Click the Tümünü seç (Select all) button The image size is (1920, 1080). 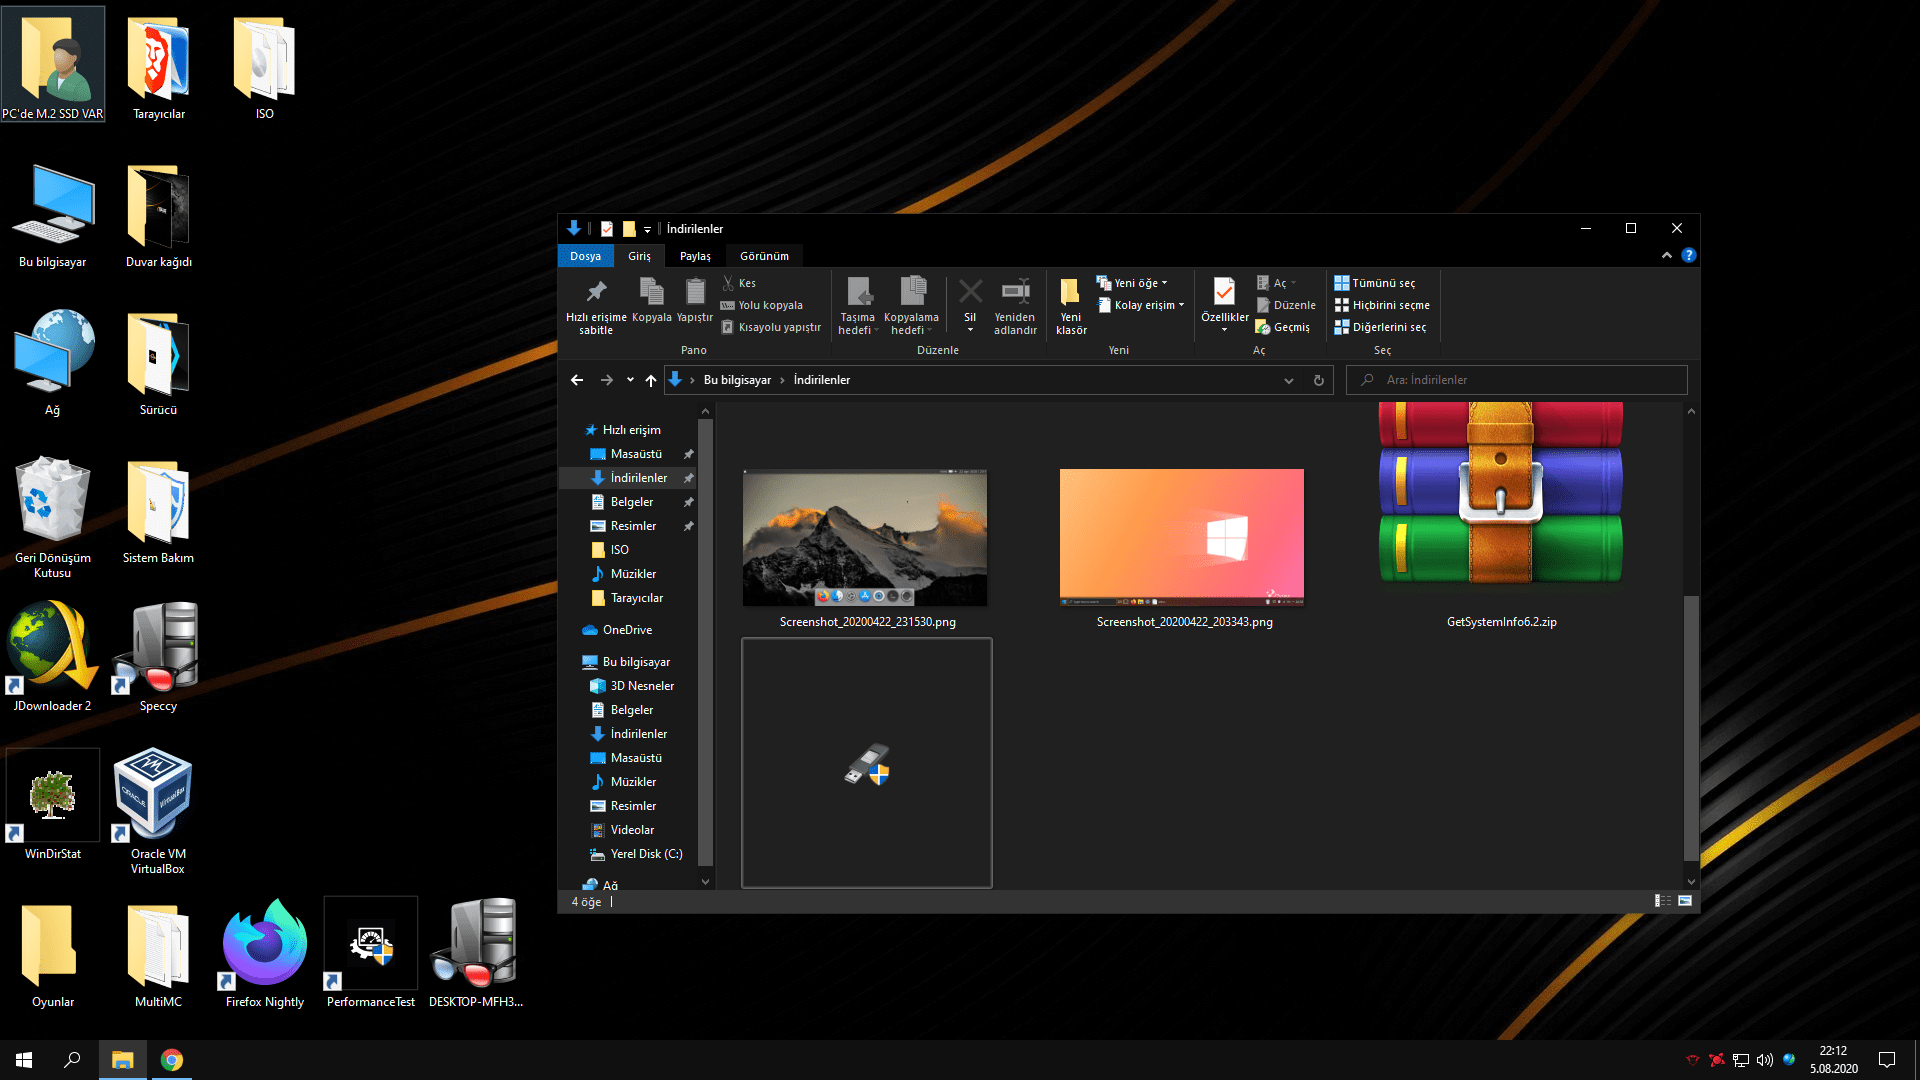click(1382, 283)
